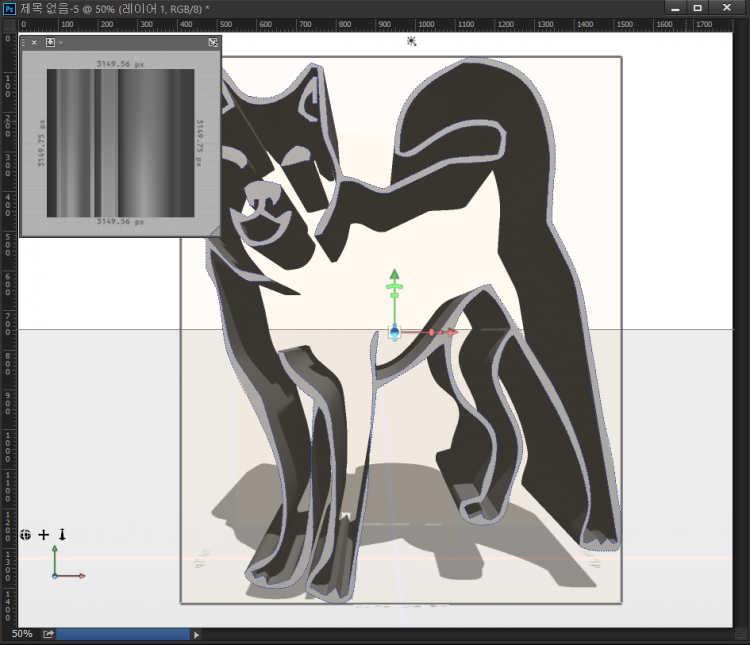Click the blue center cube of 3D gizmo
This screenshot has height=645, width=750.
click(395, 333)
